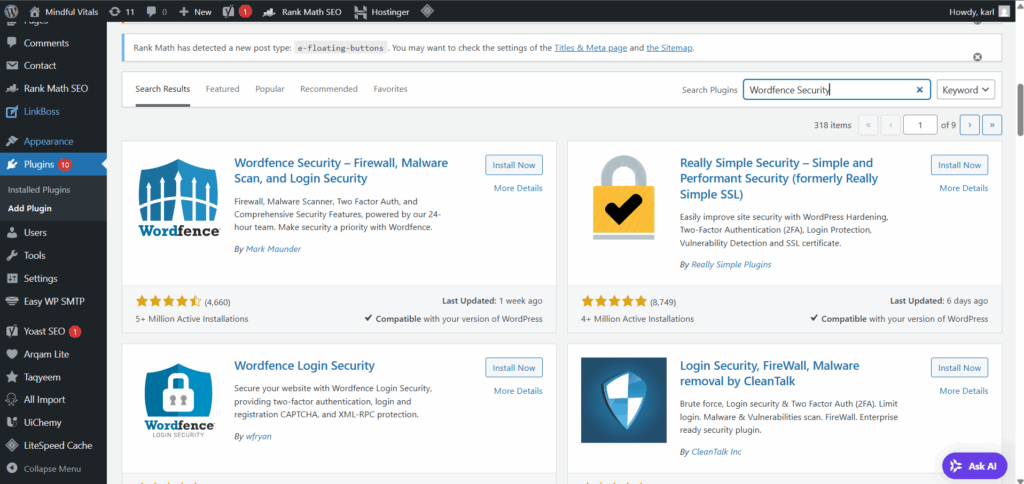Open the Titles & Meta page link
Image resolution: width=1024 pixels, height=484 pixels.
click(590, 48)
